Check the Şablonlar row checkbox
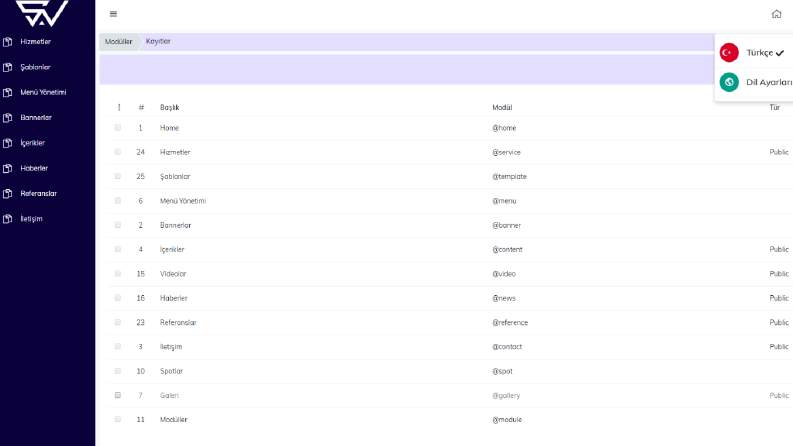The image size is (793, 446). [118, 176]
